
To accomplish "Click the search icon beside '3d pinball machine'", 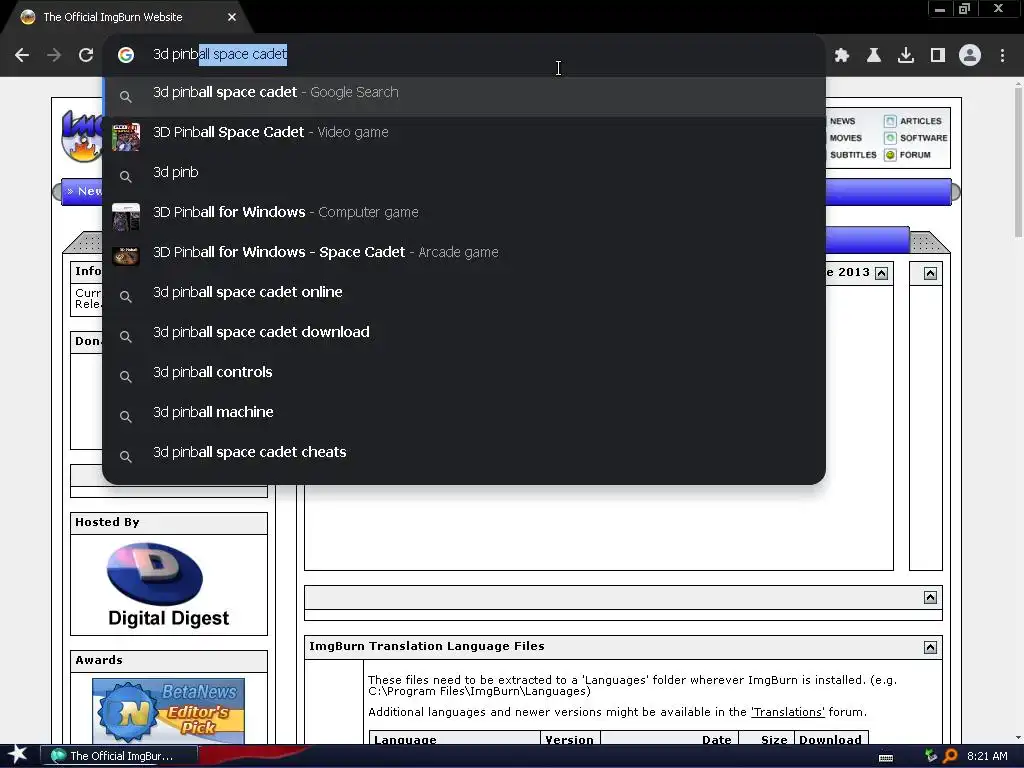I will 126,417.
